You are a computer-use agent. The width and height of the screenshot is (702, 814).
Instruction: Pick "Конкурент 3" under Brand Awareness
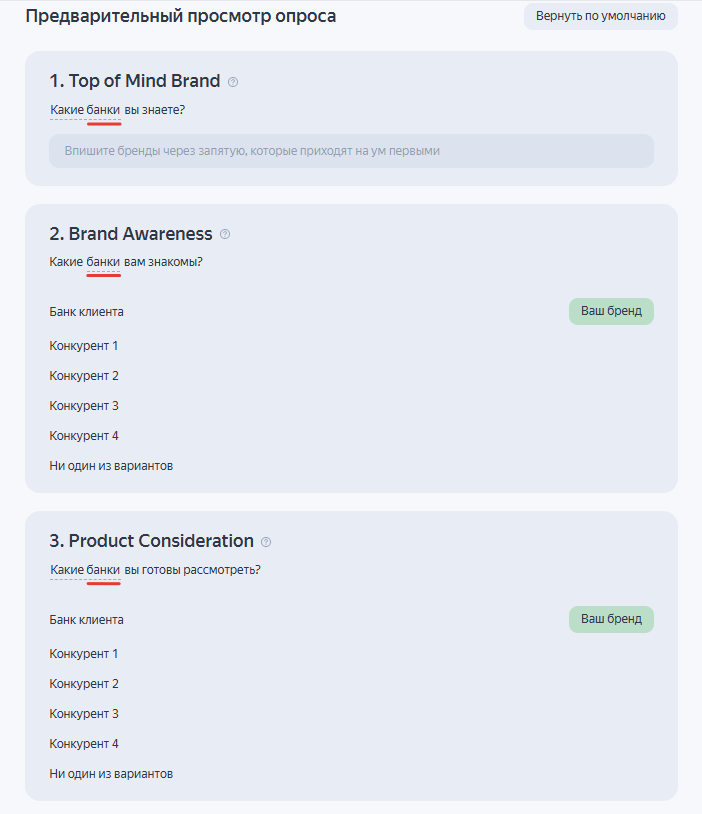(x=84, y=406)
